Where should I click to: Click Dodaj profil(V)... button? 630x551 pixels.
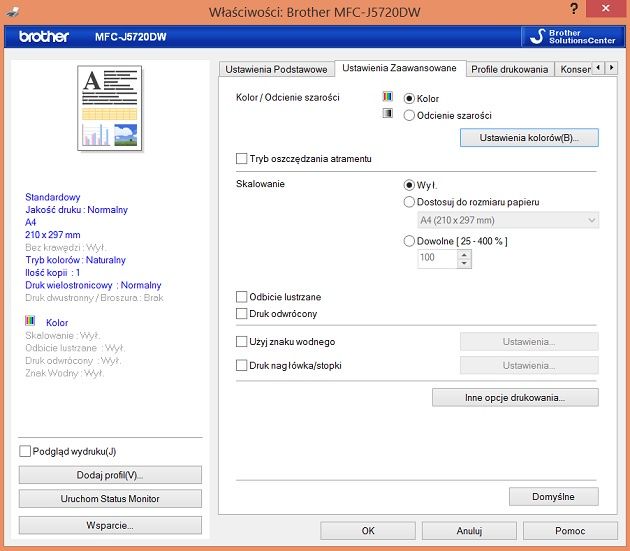(x=110, y=475)
